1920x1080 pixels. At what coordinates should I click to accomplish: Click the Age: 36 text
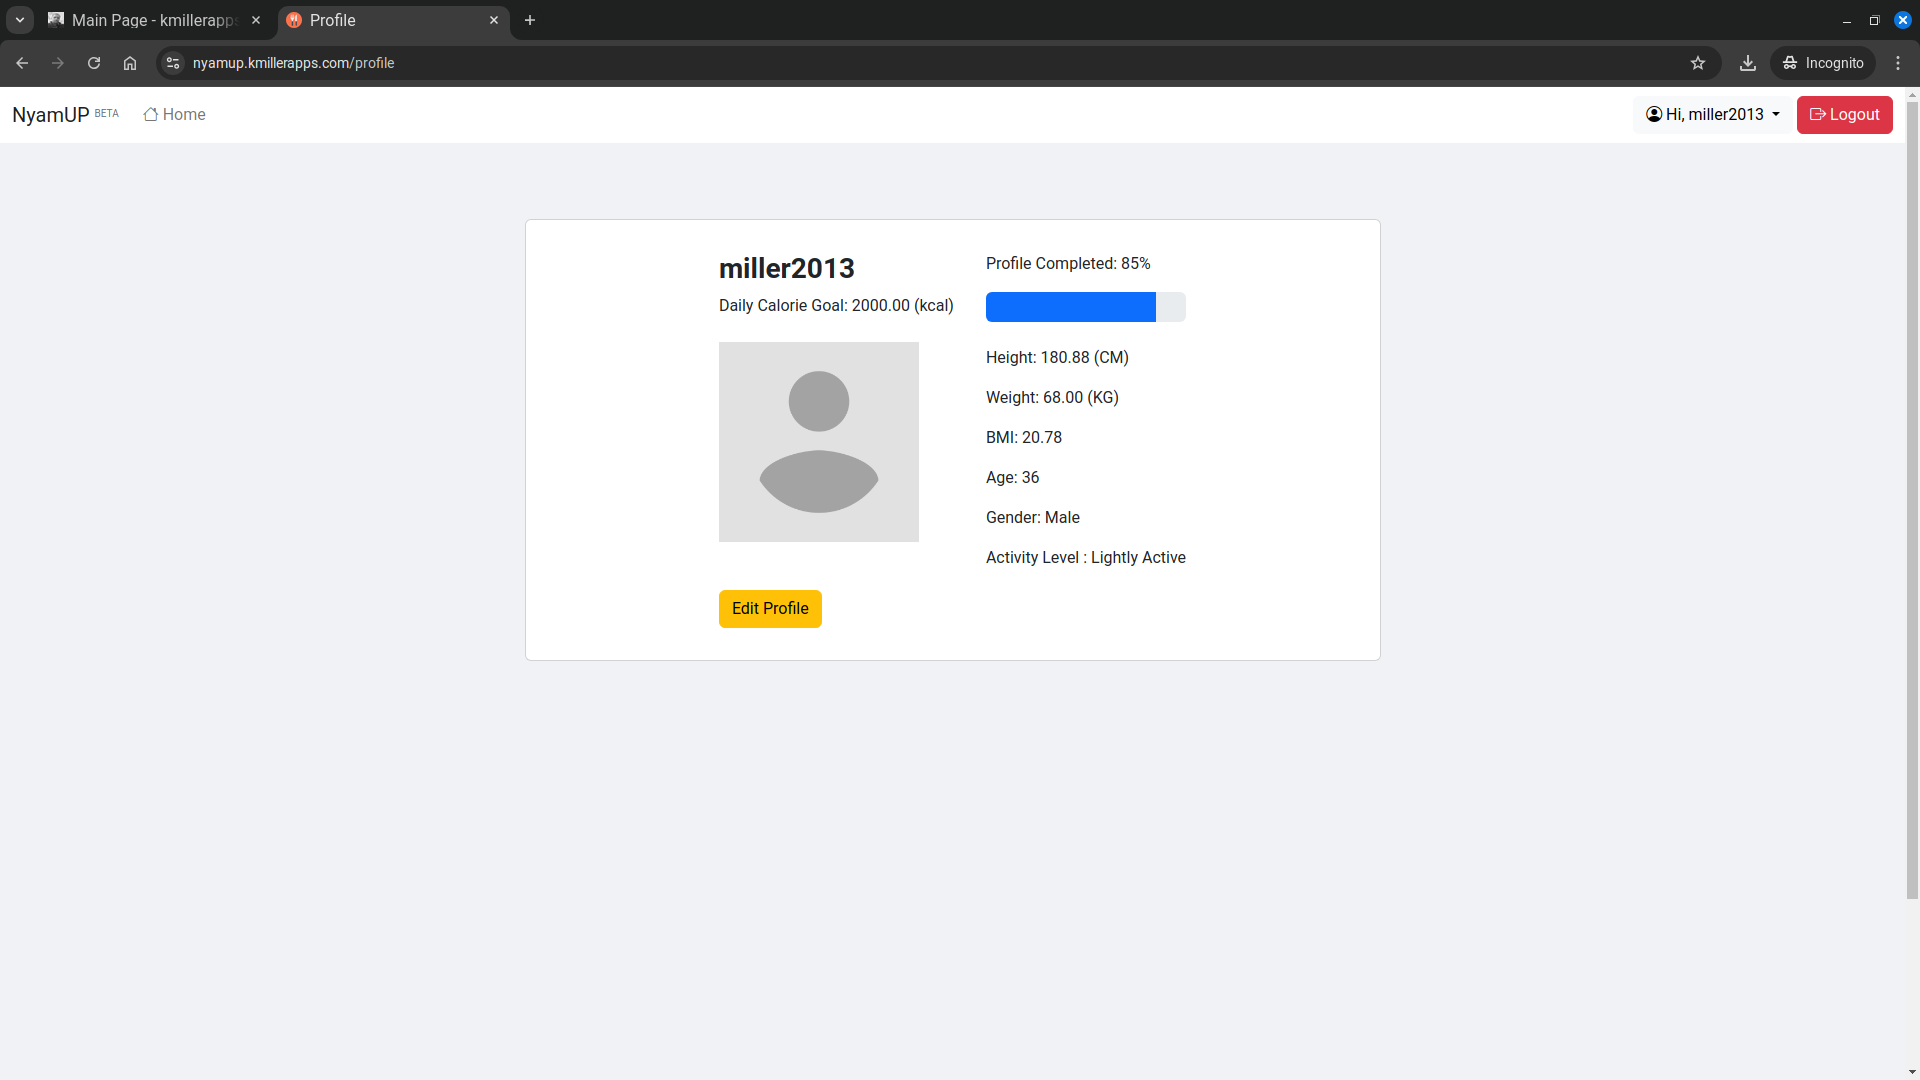coord(1012,478)
